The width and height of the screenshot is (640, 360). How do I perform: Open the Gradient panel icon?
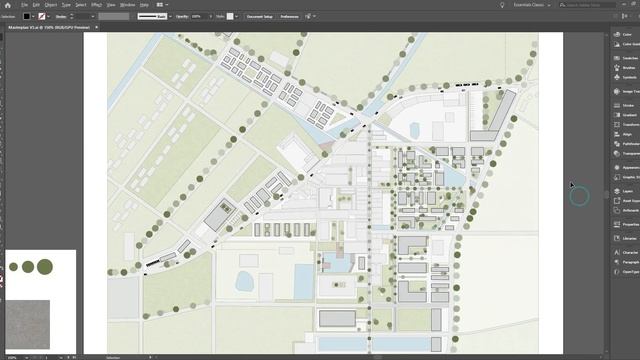(617, 115)
